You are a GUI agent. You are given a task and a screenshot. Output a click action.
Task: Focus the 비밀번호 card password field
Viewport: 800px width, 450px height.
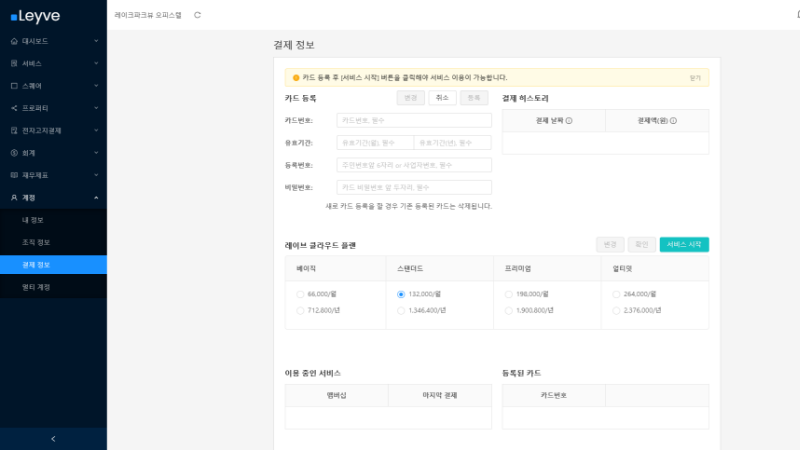[x=414, y=187]
